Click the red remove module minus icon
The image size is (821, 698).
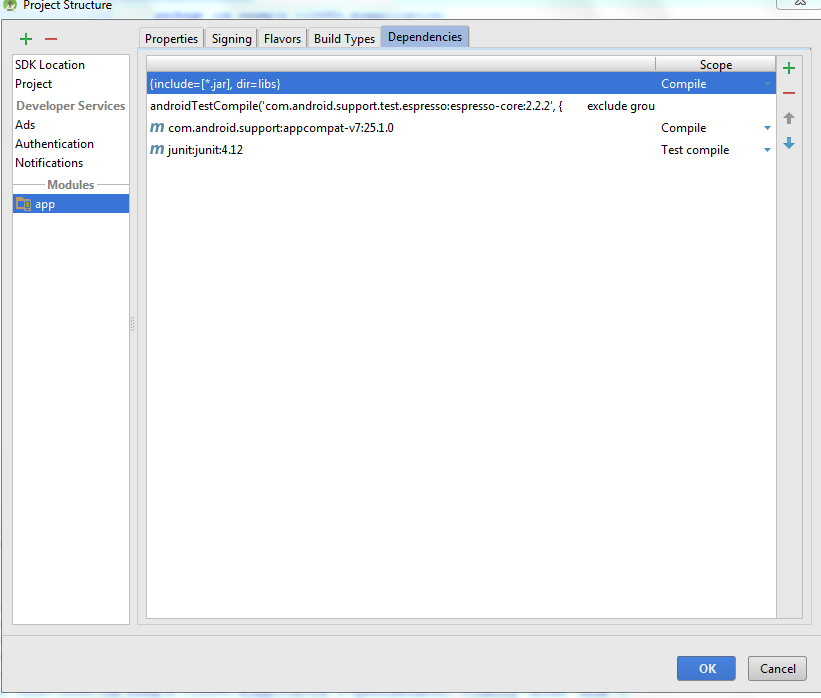point(51,39)
